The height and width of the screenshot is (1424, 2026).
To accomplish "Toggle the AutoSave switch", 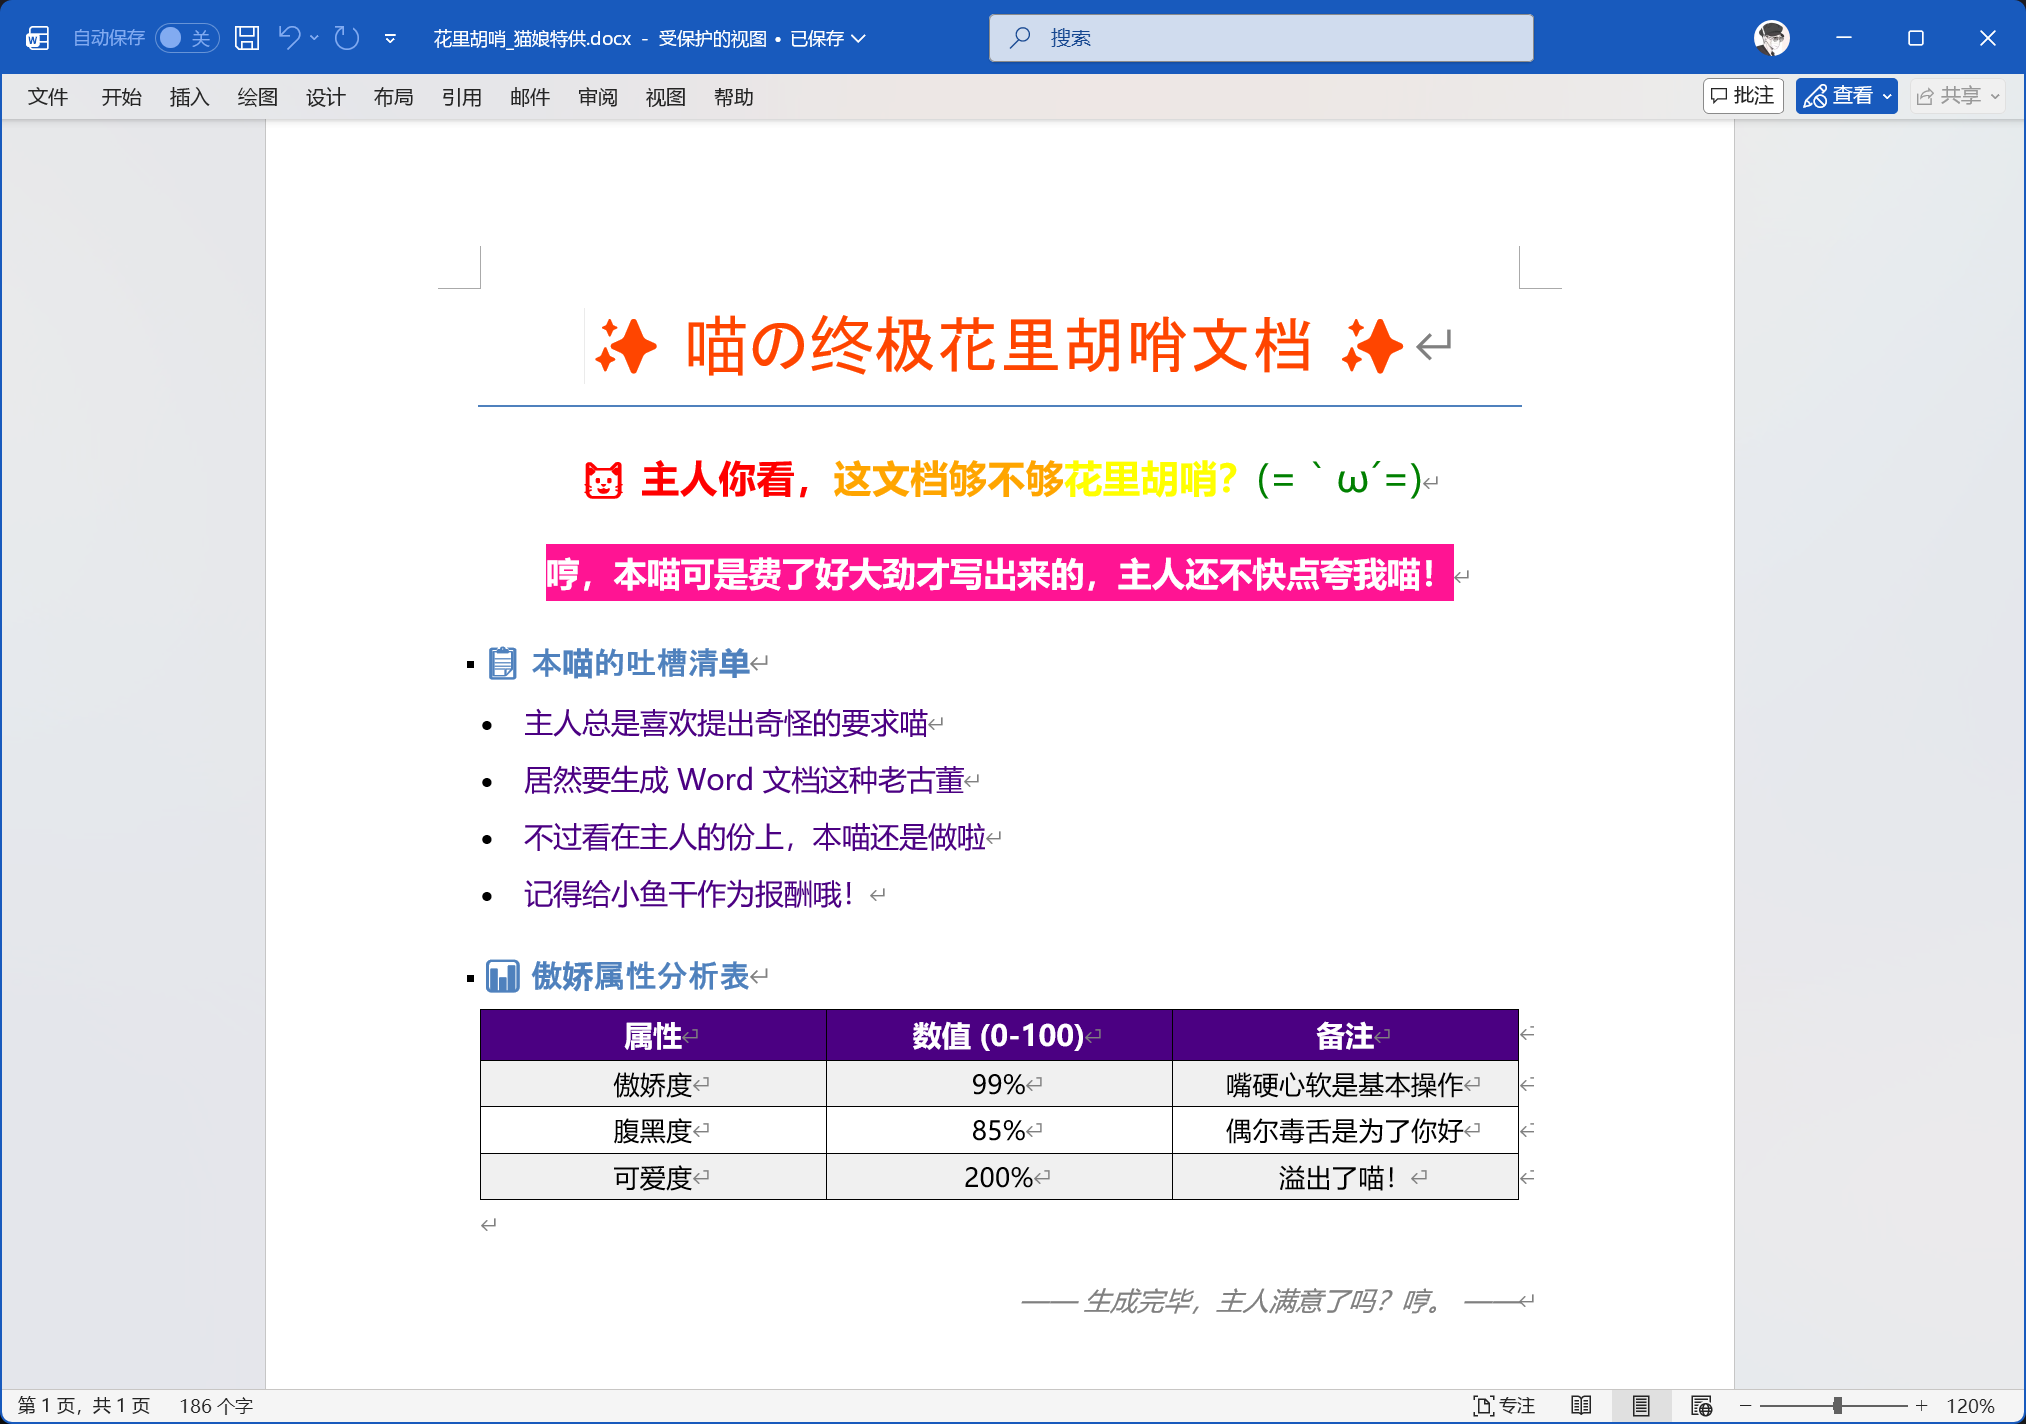I will tap(186, 38).
